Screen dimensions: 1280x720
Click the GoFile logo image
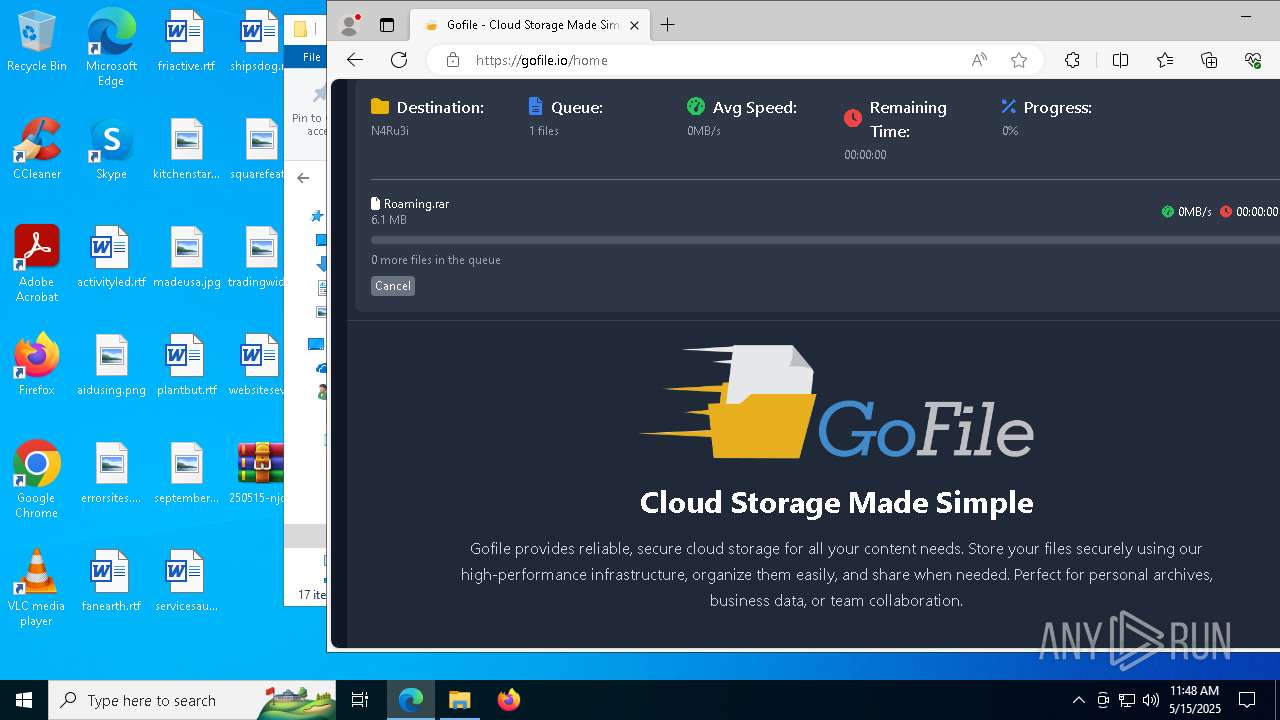click(x=836, y=402)
